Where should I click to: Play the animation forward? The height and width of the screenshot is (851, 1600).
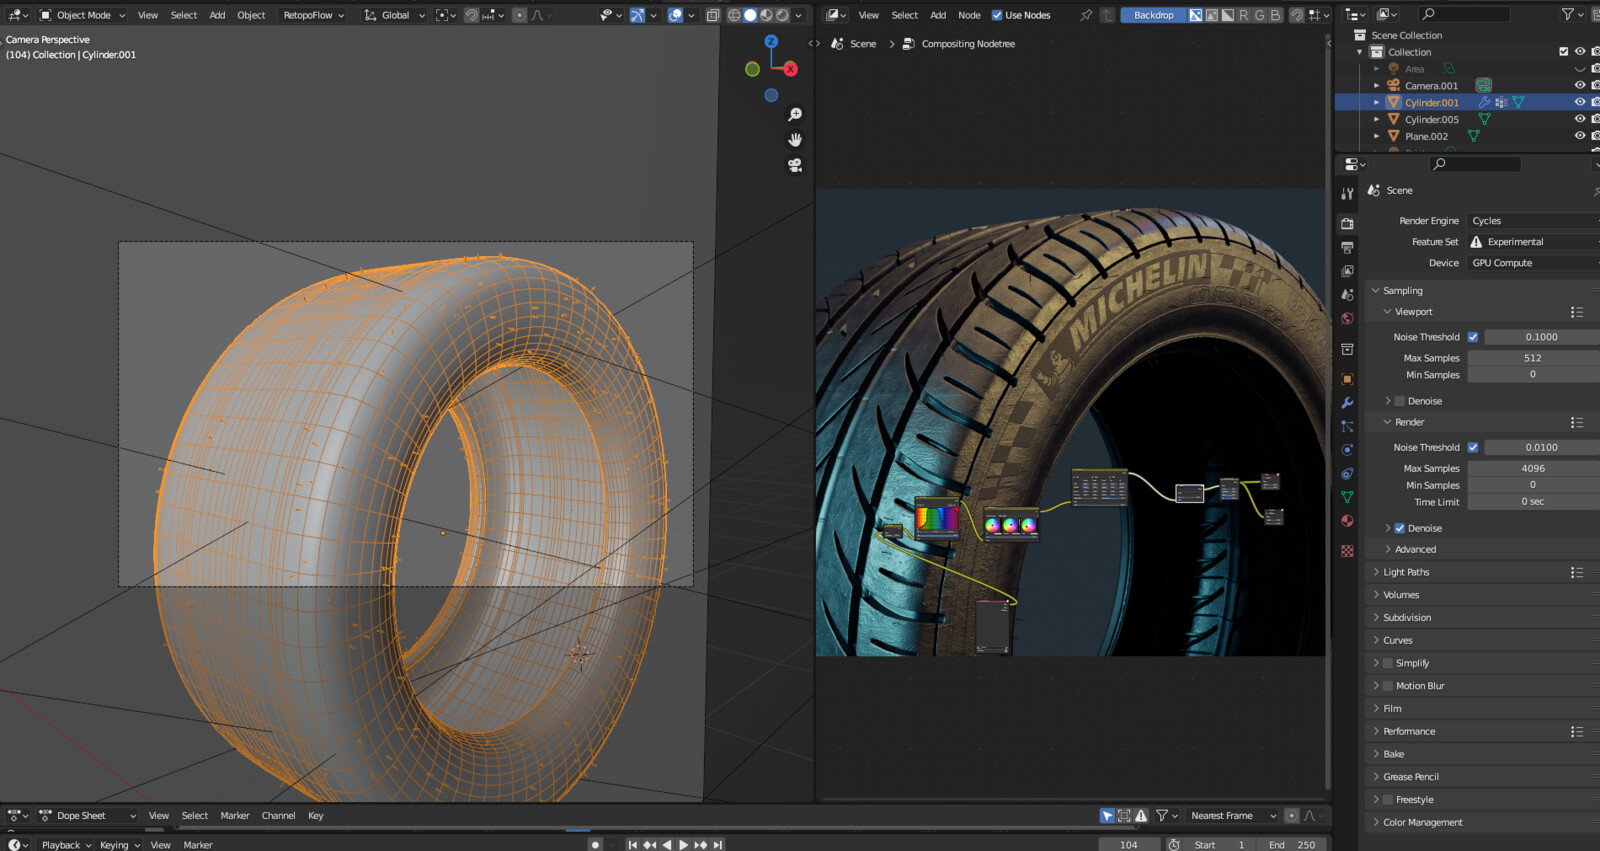point(684,845)
